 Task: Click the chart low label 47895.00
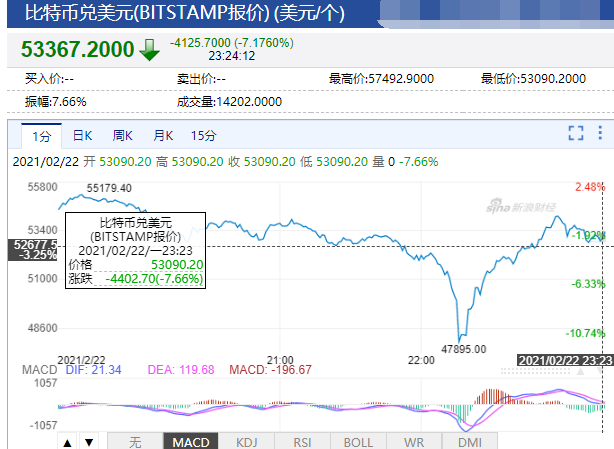(464, 349)
